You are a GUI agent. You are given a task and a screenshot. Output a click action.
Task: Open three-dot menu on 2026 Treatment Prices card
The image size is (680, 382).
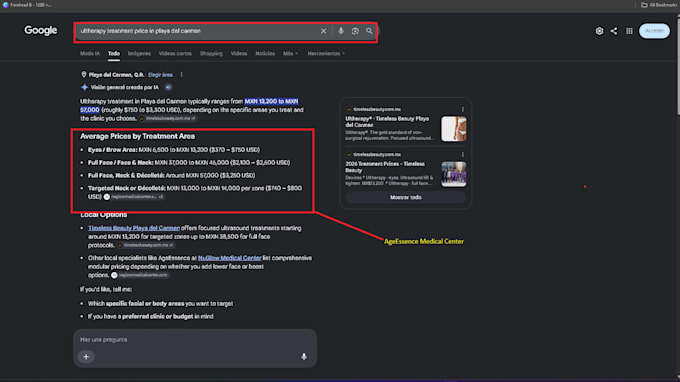(463, 154)
